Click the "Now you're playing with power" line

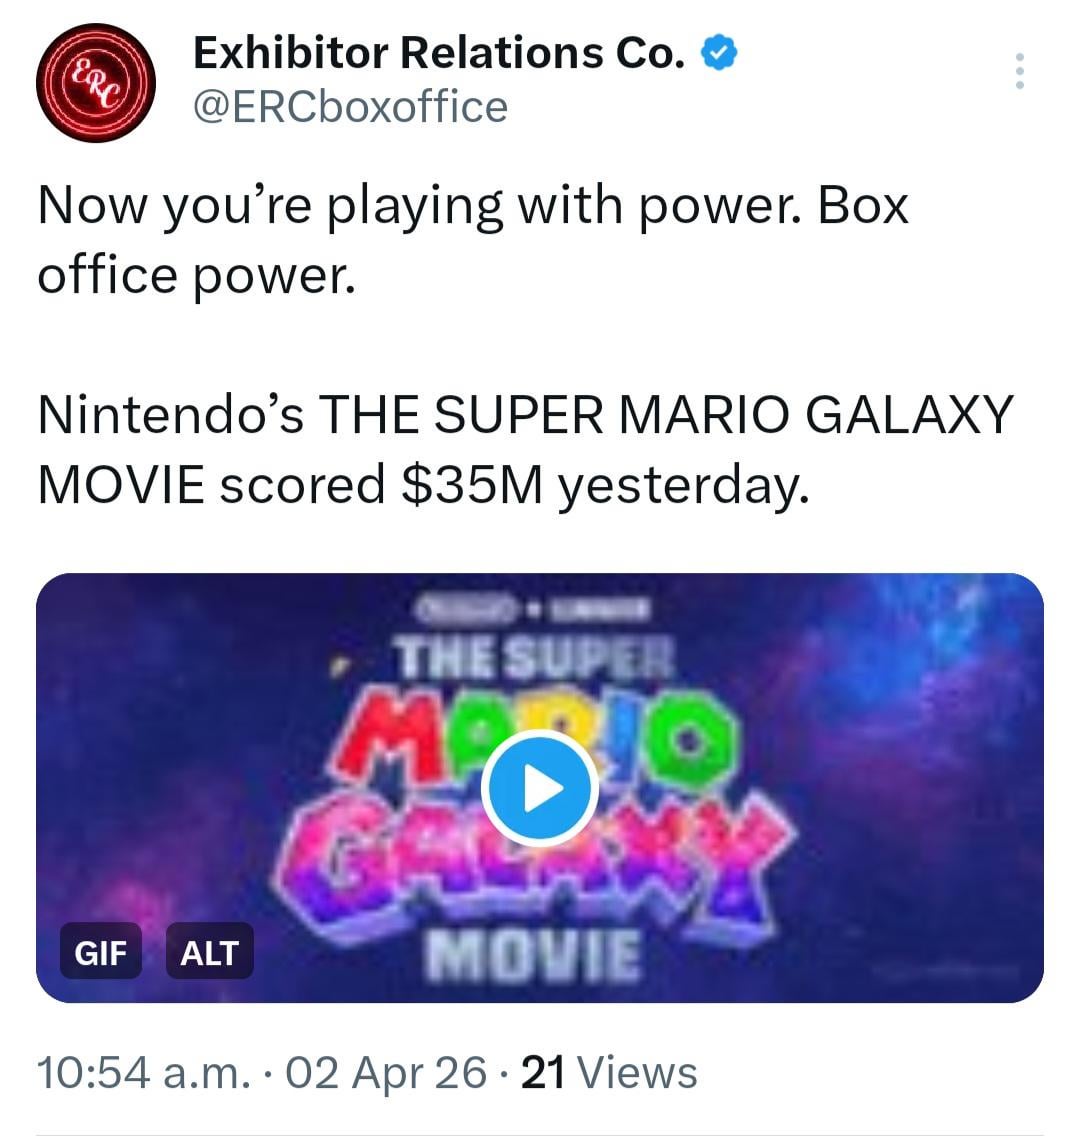472,207
